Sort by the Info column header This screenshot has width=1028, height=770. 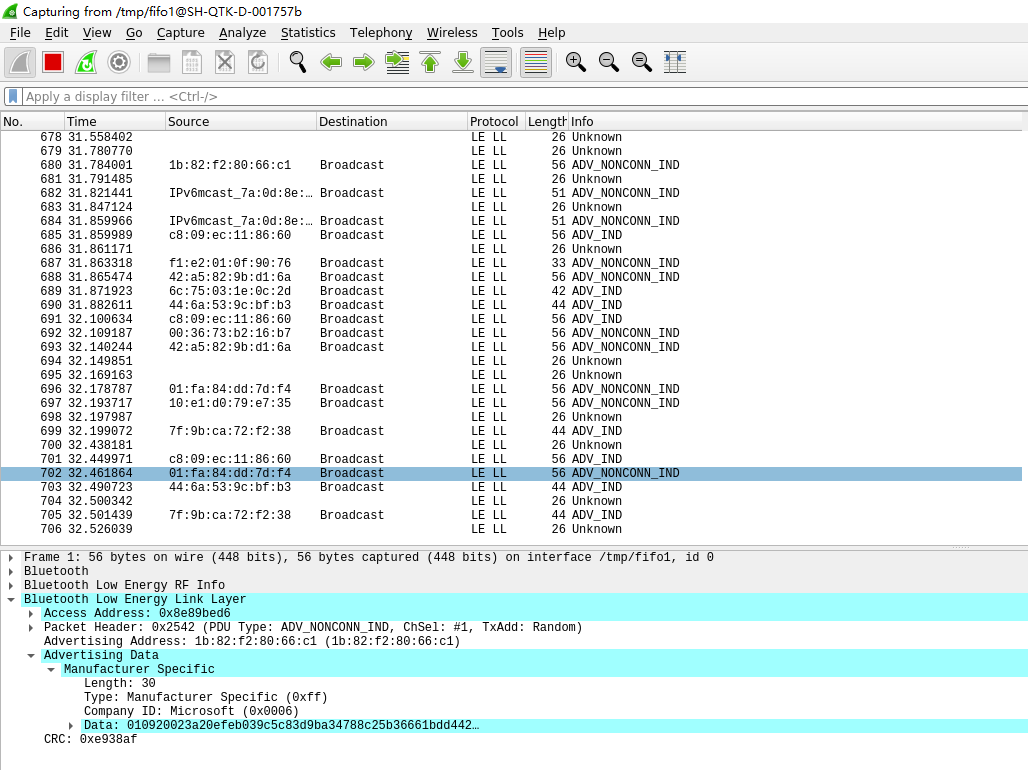click(795, 121)
